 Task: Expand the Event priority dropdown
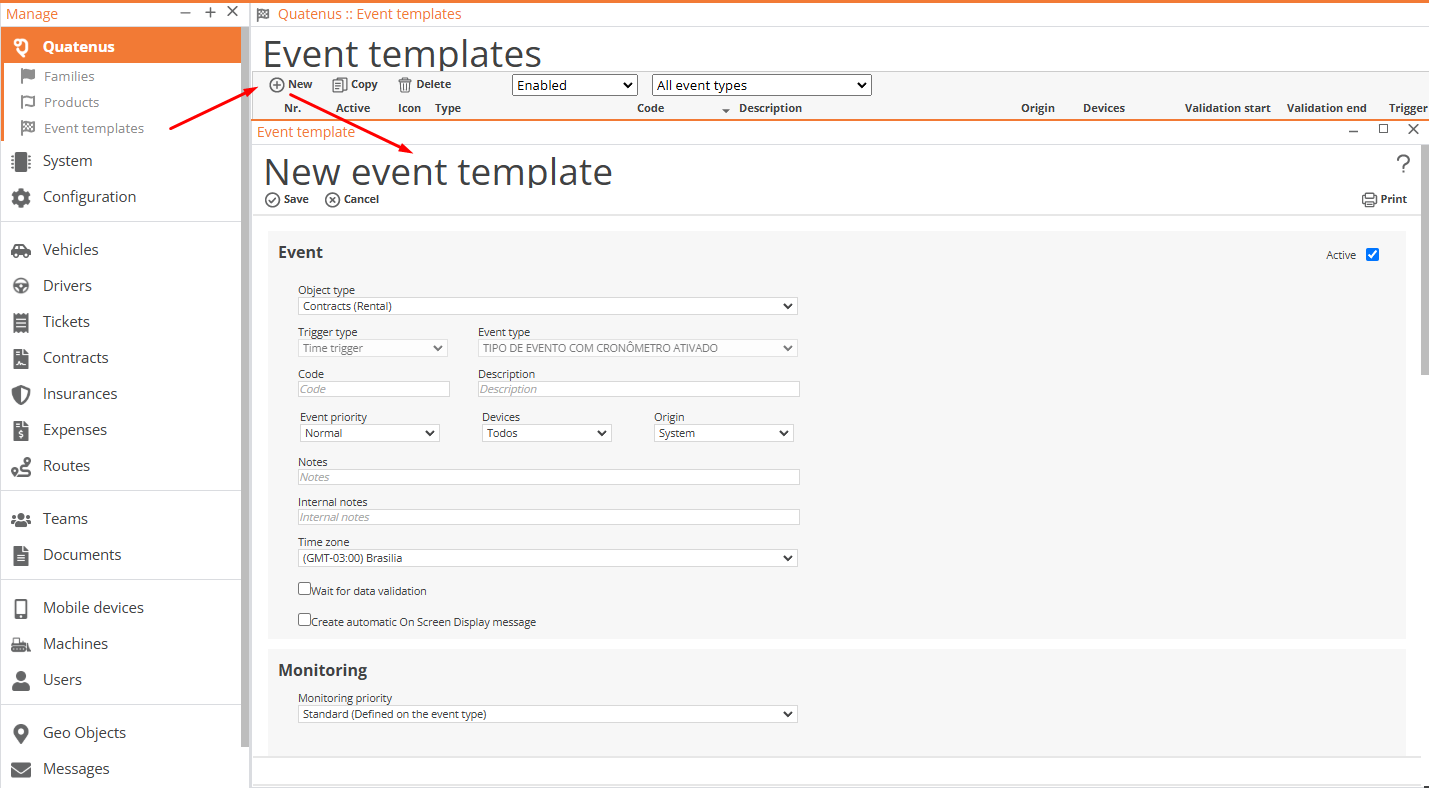pos(369,433)
